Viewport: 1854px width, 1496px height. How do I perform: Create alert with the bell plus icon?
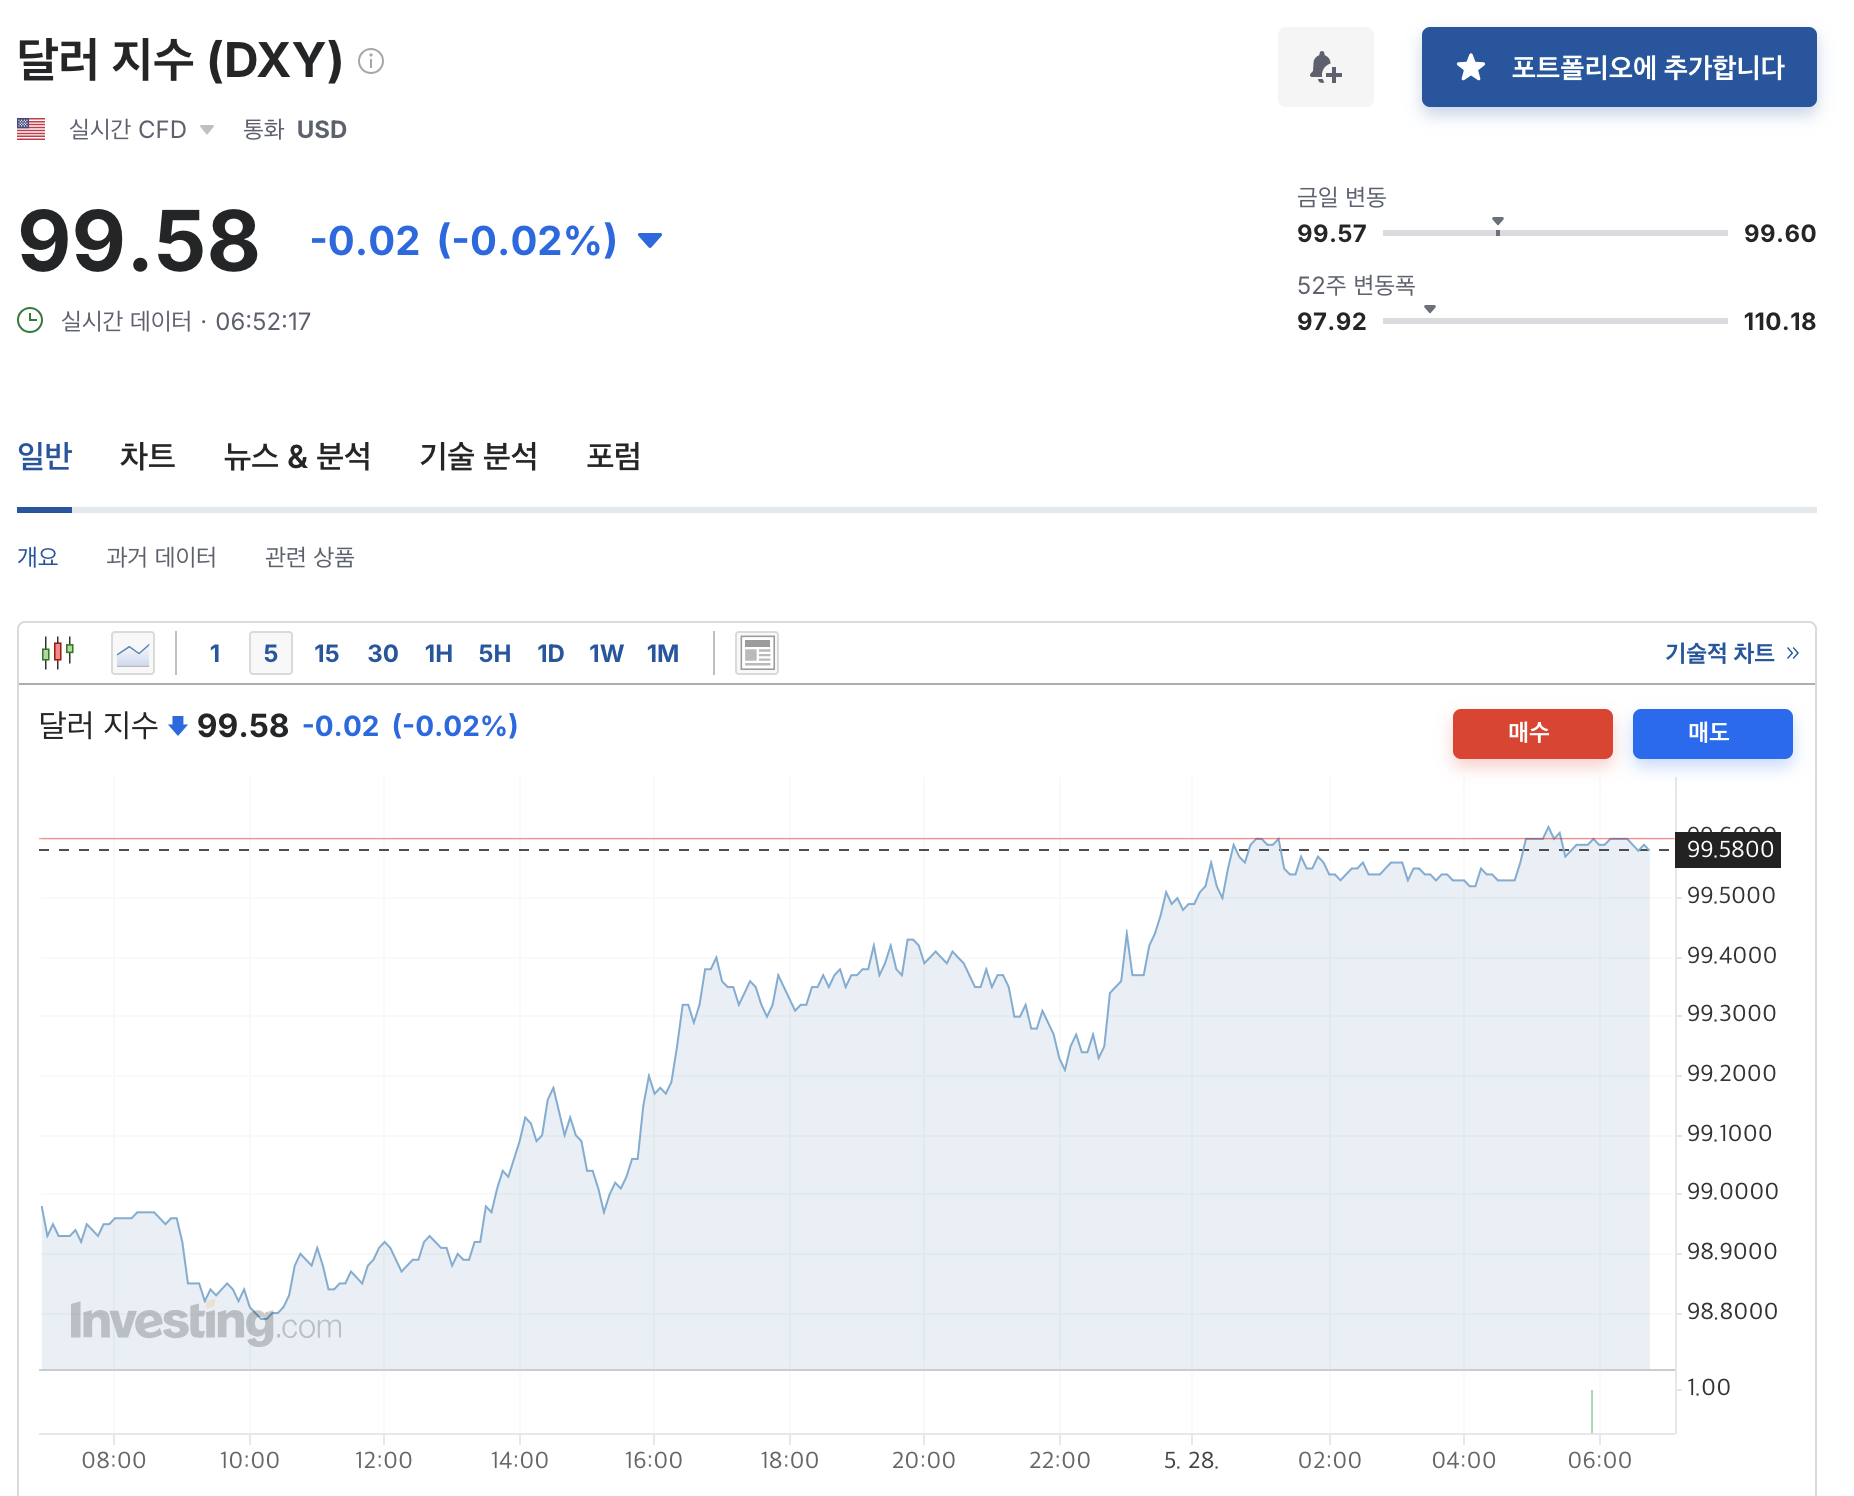coord(1326,67)
